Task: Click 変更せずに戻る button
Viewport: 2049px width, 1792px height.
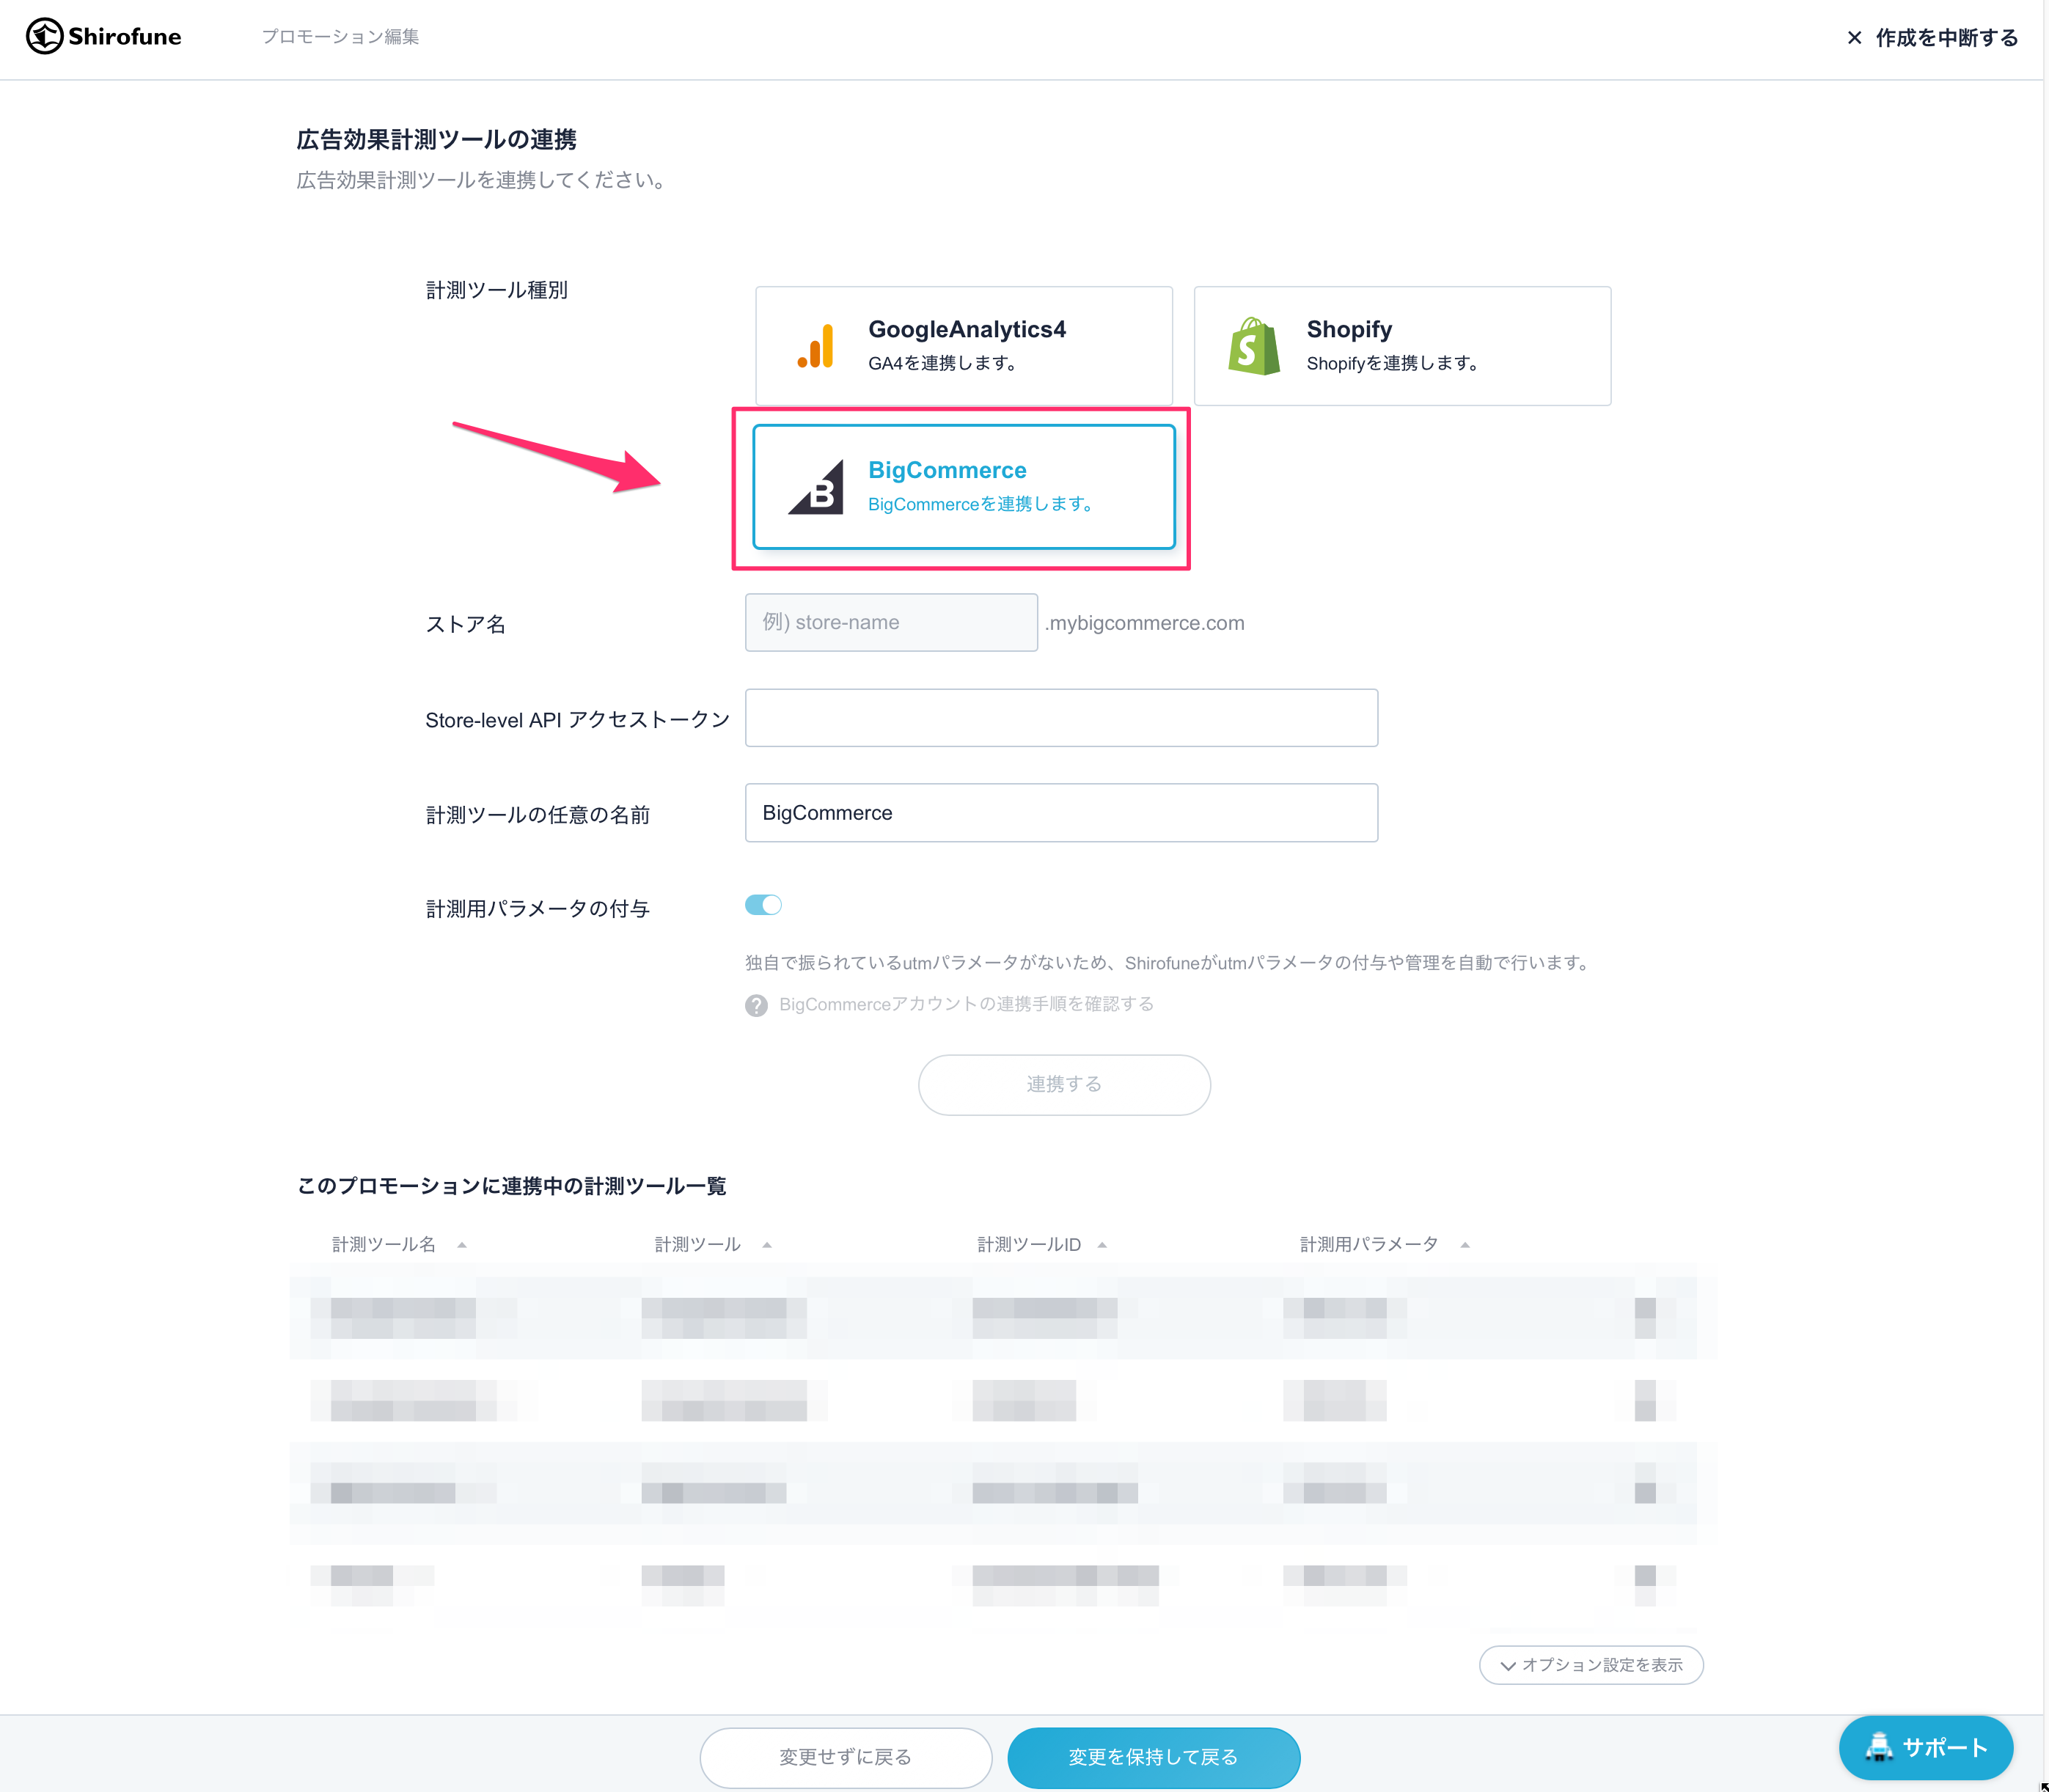Action: point(845,1757)
